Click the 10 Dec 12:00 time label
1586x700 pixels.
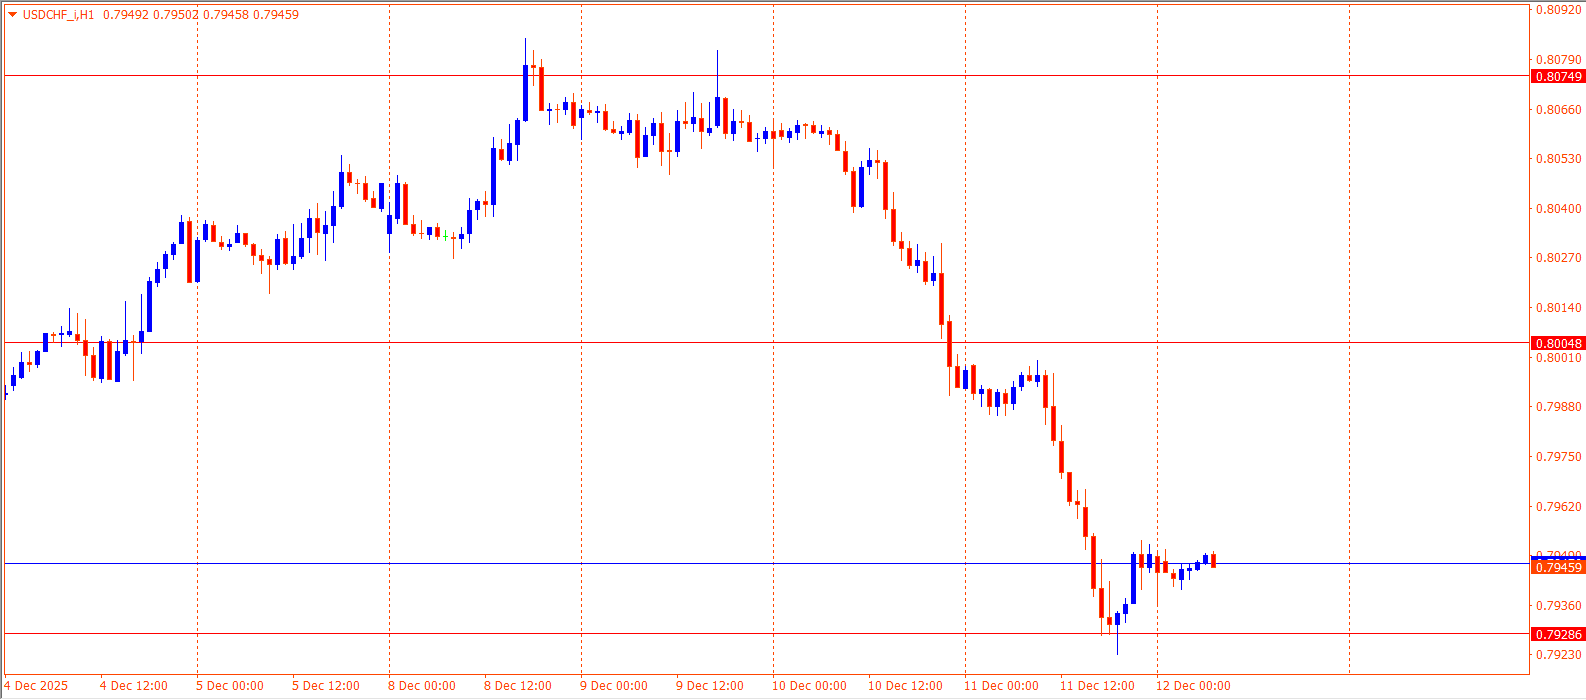click(905, 686)
